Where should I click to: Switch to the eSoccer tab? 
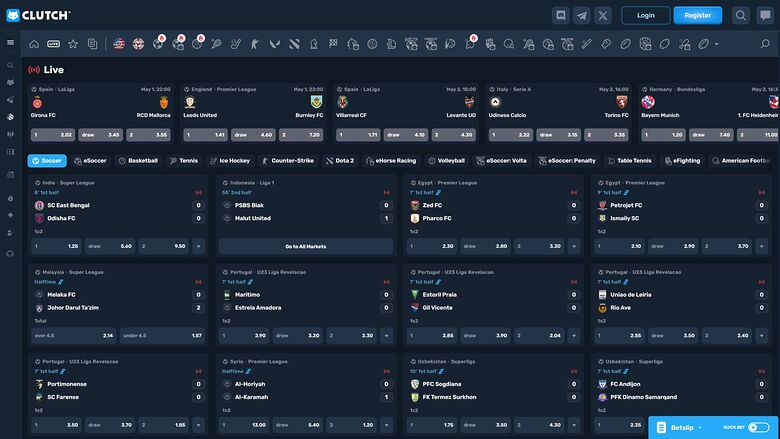[x=91, y=161]
